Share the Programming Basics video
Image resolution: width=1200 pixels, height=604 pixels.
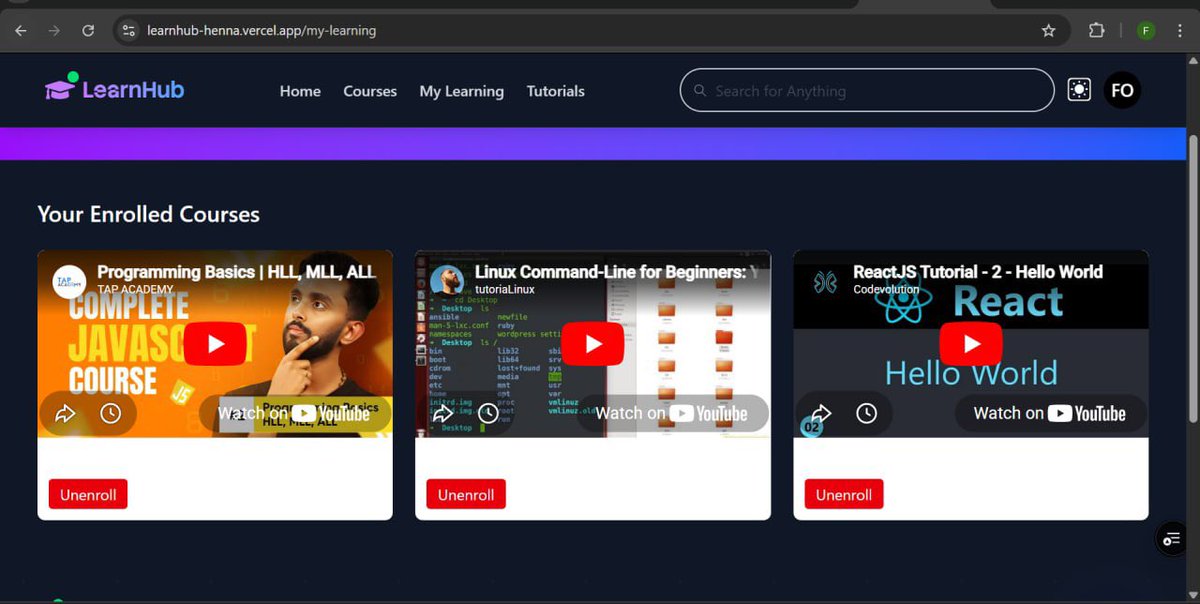coord(65,413)
